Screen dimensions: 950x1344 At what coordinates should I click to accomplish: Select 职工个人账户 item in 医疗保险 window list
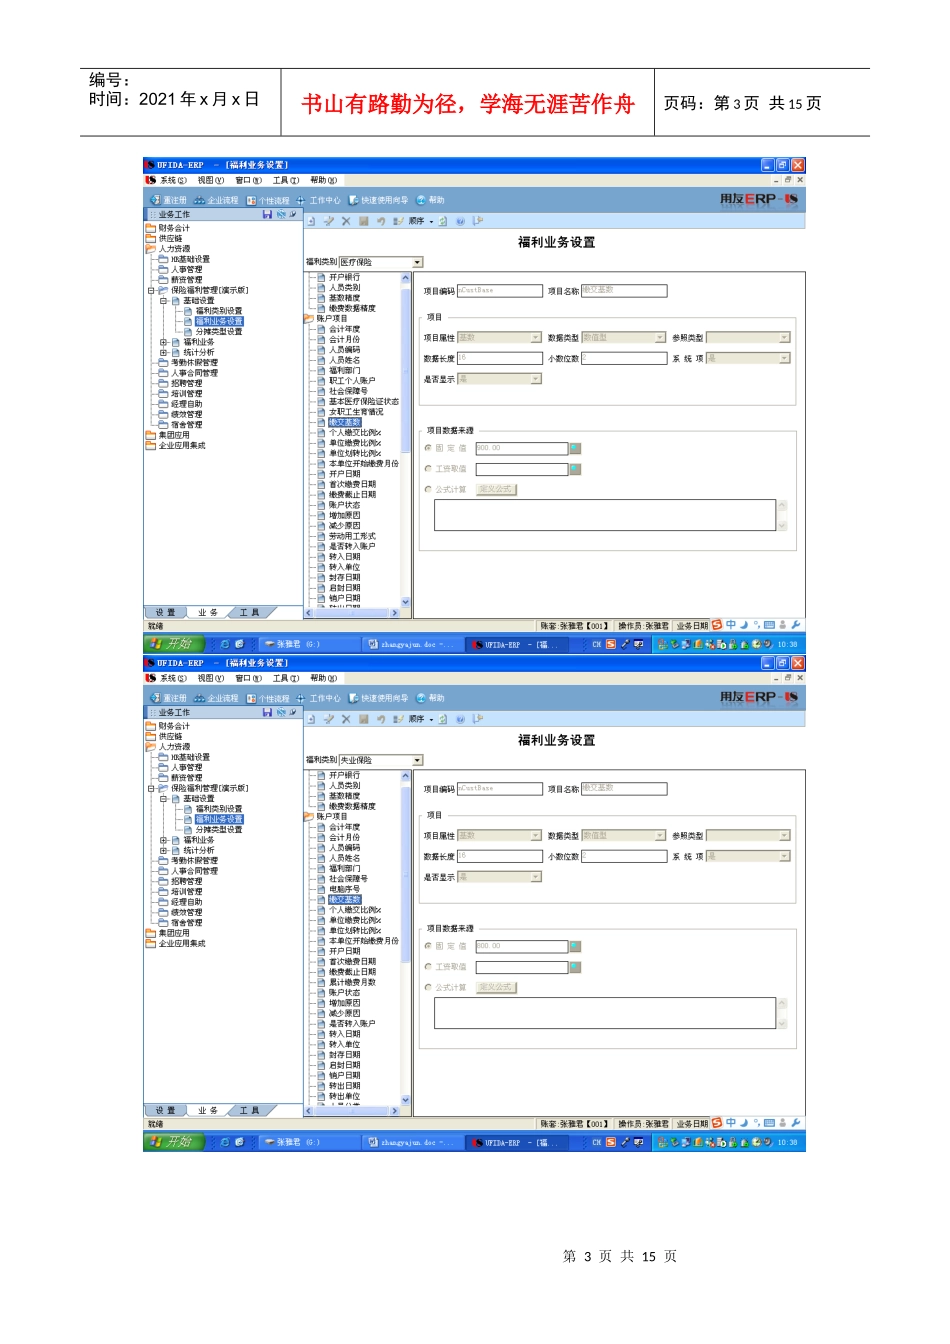tap(352, 381)
